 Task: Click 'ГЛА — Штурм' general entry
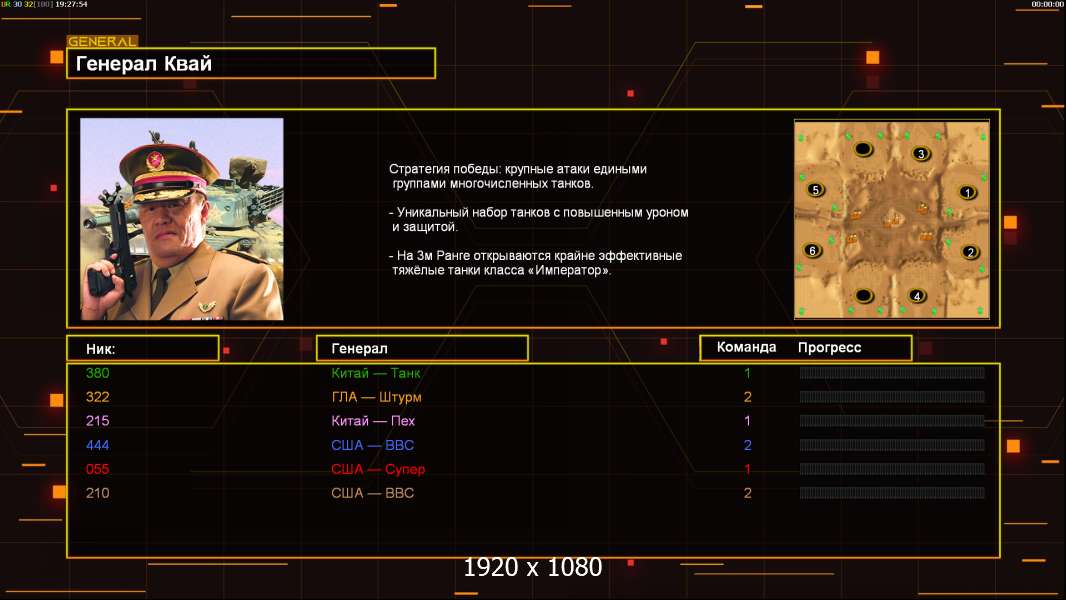point(376,397)
